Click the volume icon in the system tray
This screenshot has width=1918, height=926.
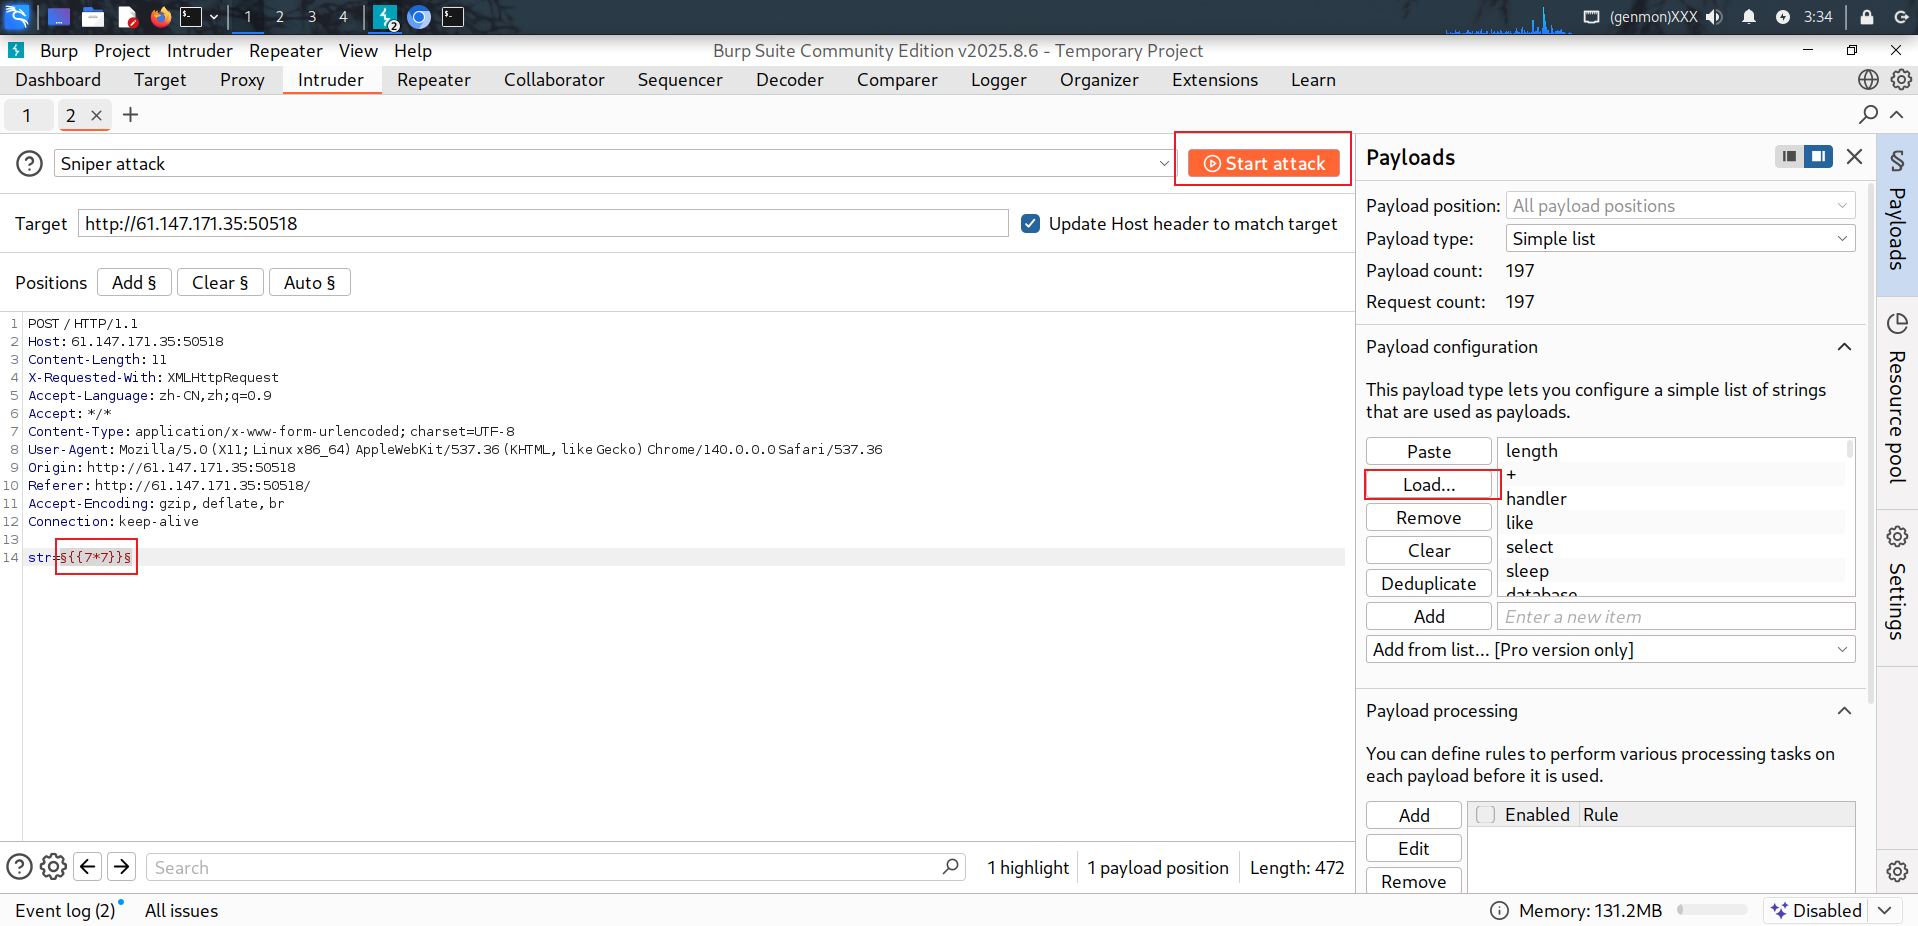1714,17
